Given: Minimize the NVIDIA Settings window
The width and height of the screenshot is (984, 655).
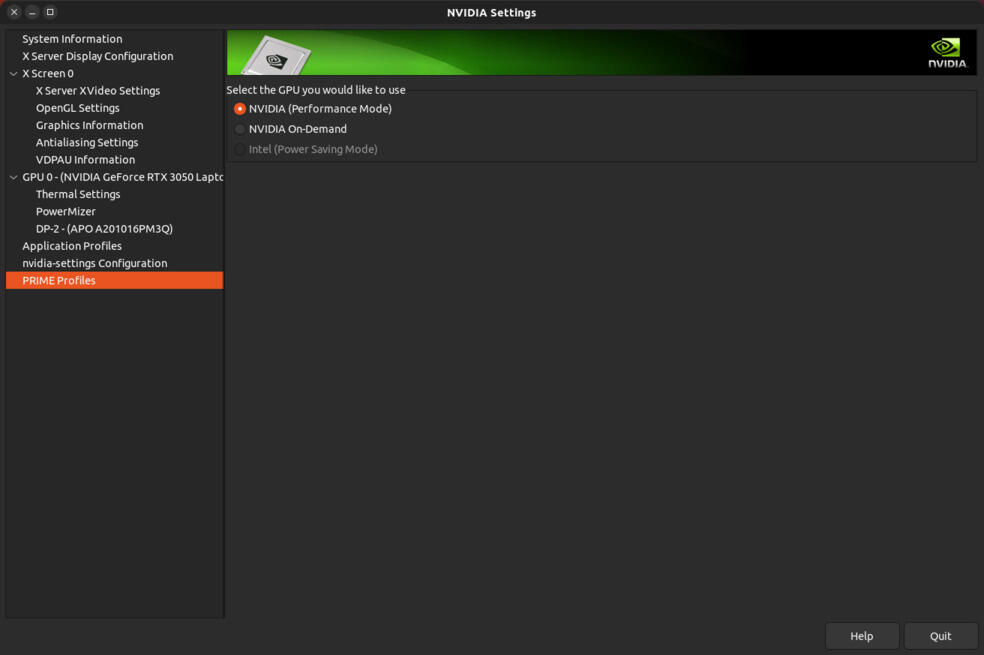Looking at the screenshot, I should pyautogui.click(x=32, y=12).
